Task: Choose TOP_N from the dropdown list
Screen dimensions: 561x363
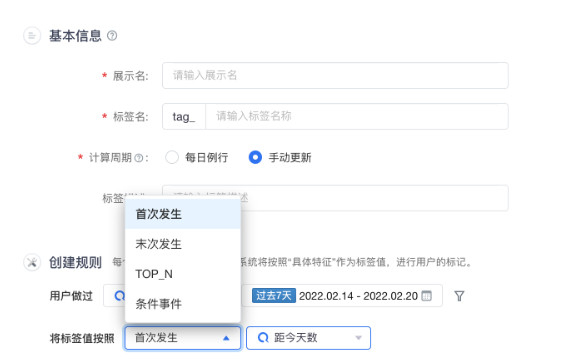Action: pyautogui.click(x=183, y=274)
